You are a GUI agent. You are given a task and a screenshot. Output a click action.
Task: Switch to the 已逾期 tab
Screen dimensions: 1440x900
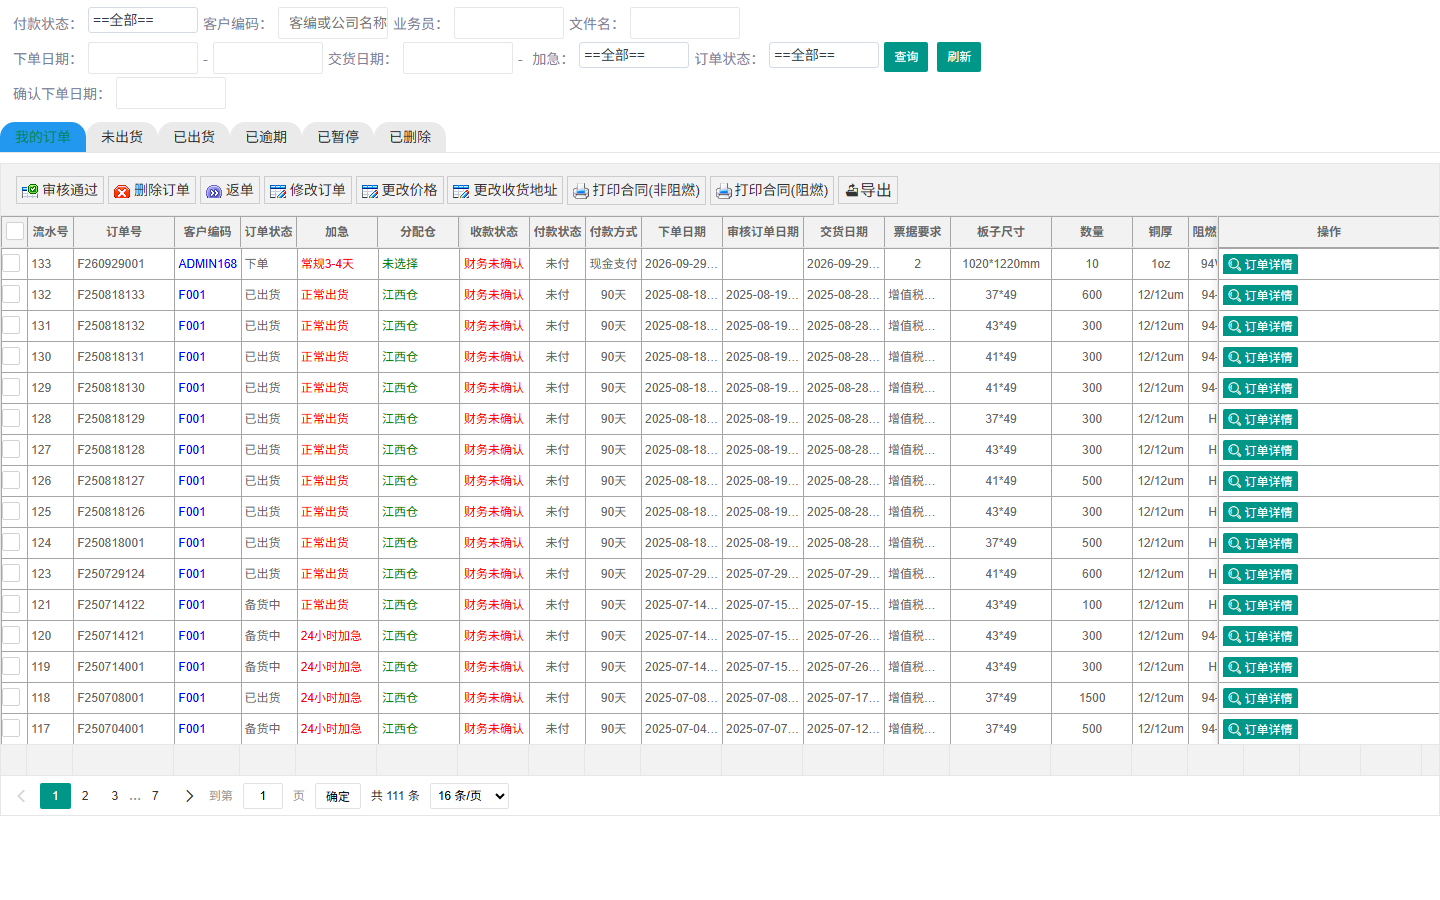pos(266,137)
